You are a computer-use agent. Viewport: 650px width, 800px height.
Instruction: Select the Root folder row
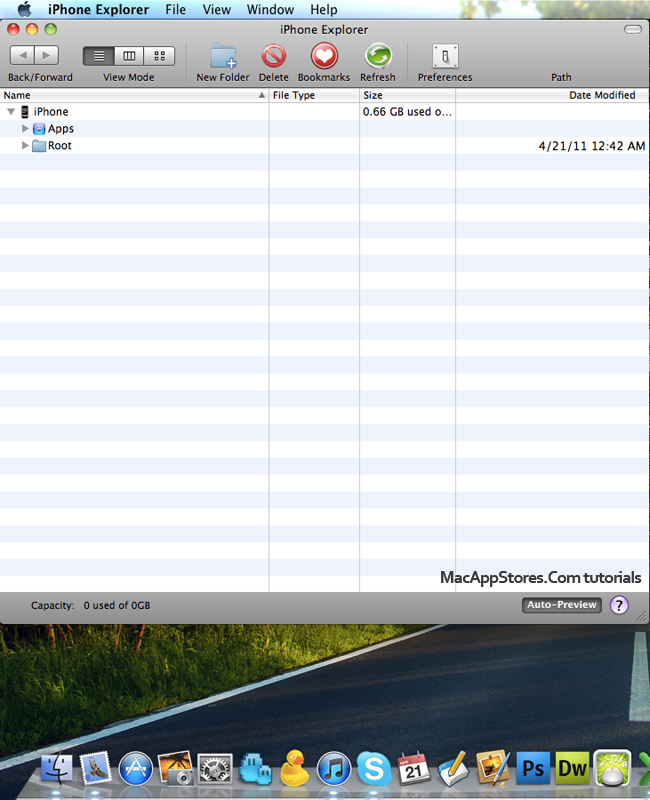pyautogui.click(x=324, y=145)
